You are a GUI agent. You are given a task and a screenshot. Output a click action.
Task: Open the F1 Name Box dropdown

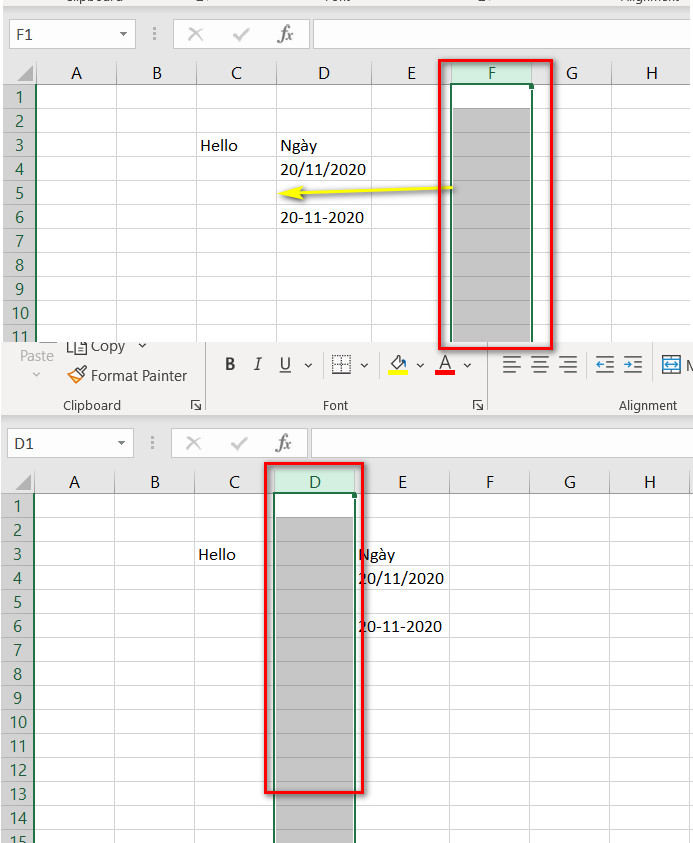coord(124,34)
